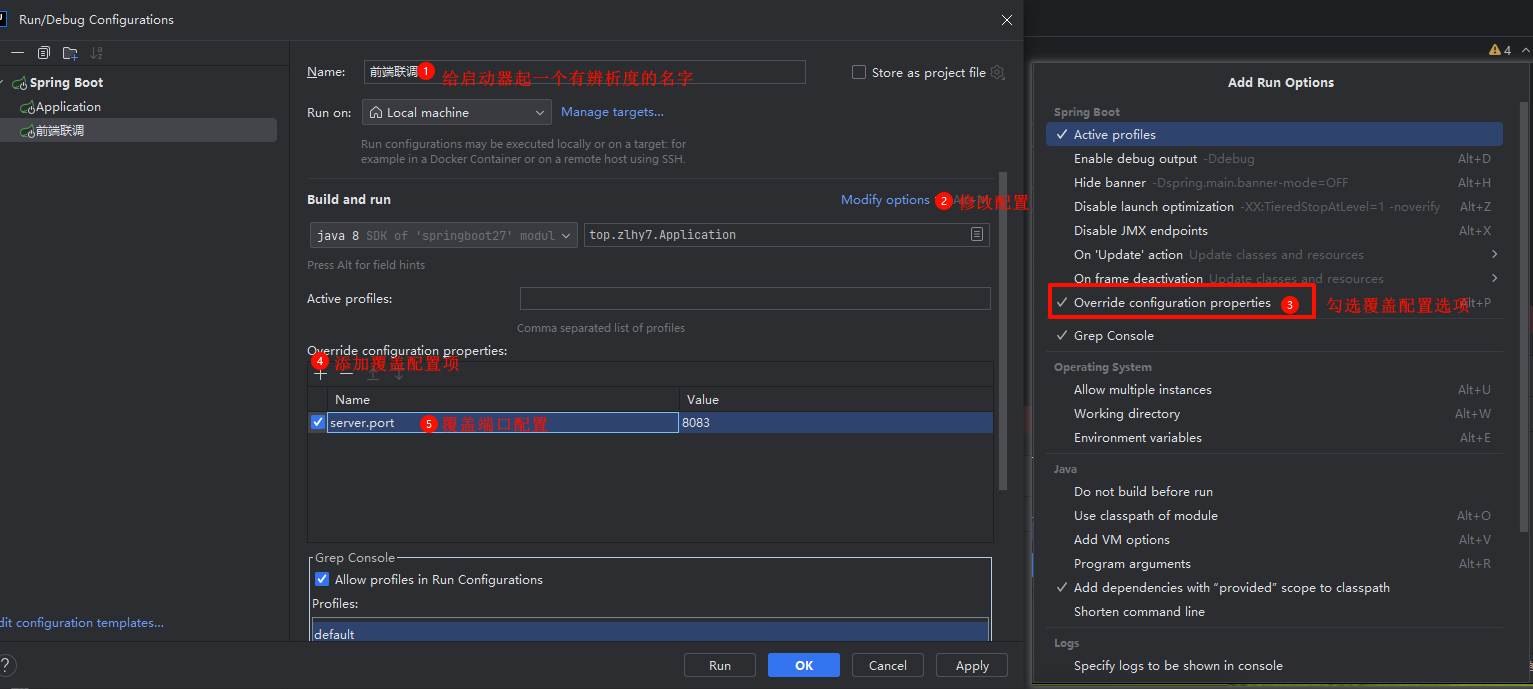Image resolution: width=1533 pixels, height=689 pixels.
Task: Add a new override property with plus icon
Action: pos(320,374)
